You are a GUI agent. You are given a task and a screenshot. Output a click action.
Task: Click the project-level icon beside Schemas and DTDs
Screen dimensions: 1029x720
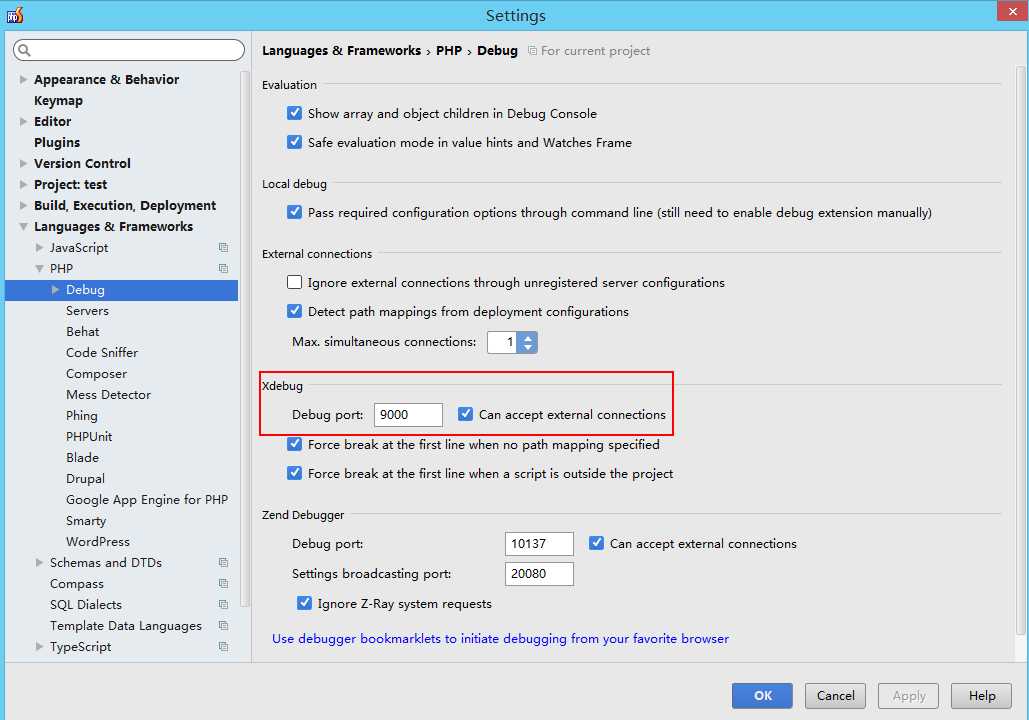tap(223, 562)
